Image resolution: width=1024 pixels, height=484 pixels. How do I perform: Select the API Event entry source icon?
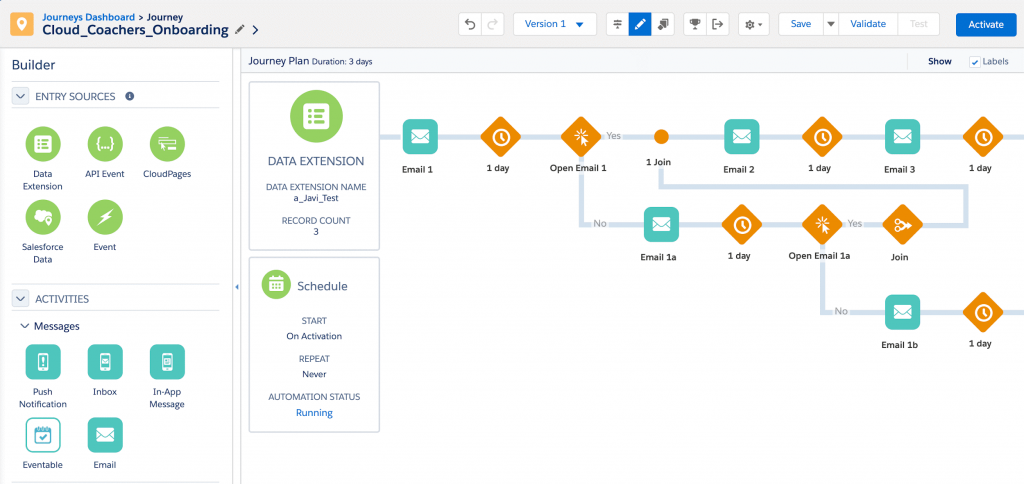pos(104,144)
